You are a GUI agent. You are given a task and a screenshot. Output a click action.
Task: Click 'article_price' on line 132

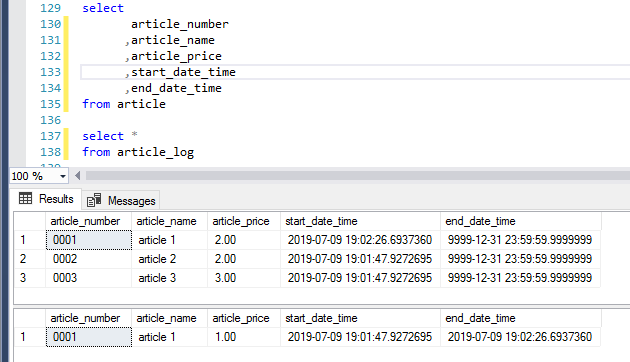tap(176, 57)
